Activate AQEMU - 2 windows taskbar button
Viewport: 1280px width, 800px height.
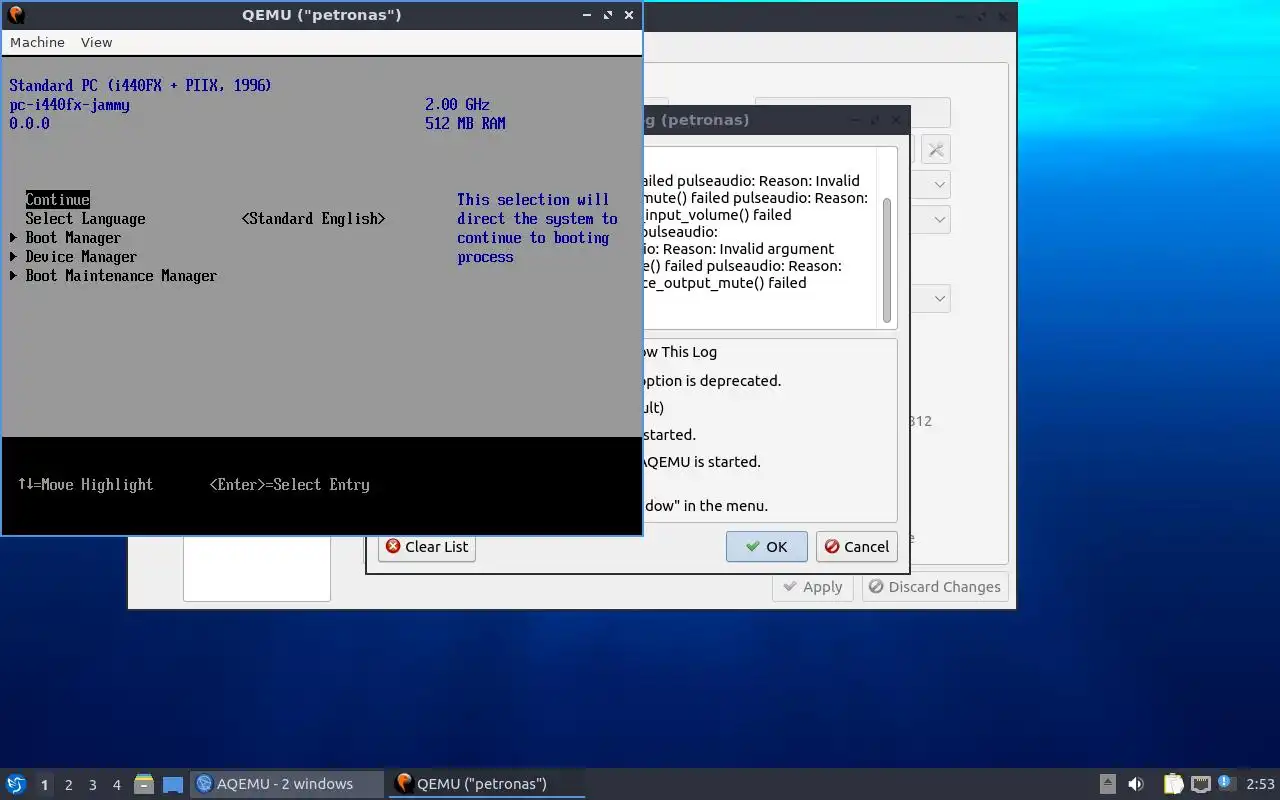point(287,784)
